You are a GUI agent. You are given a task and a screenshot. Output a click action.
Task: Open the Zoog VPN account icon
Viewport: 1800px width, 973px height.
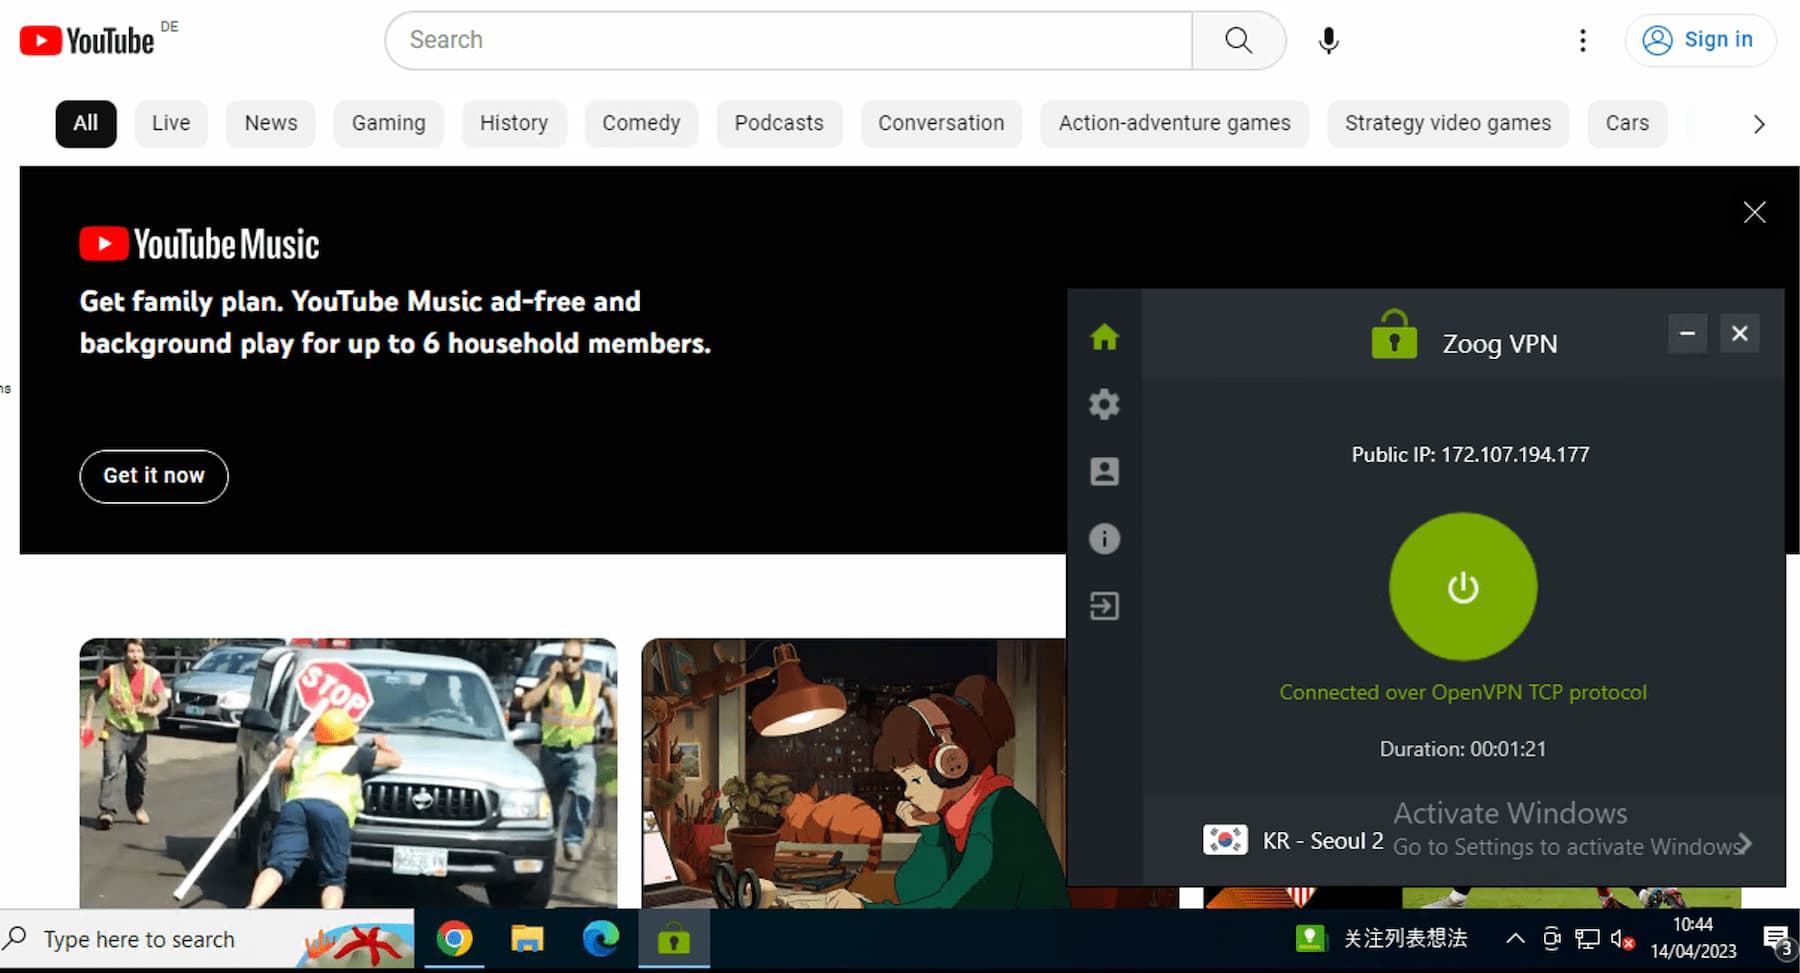(1104, 471)
